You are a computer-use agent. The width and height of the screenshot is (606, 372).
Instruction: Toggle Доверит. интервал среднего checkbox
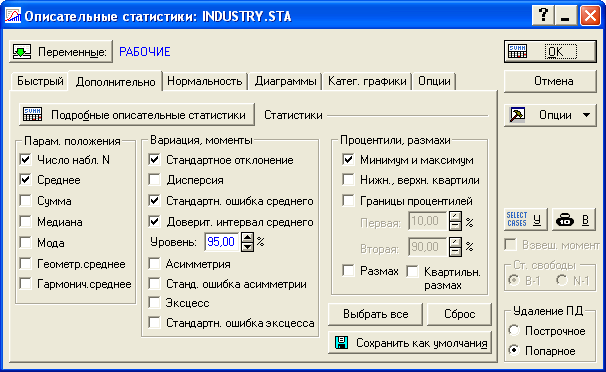(x=155, y=221)
